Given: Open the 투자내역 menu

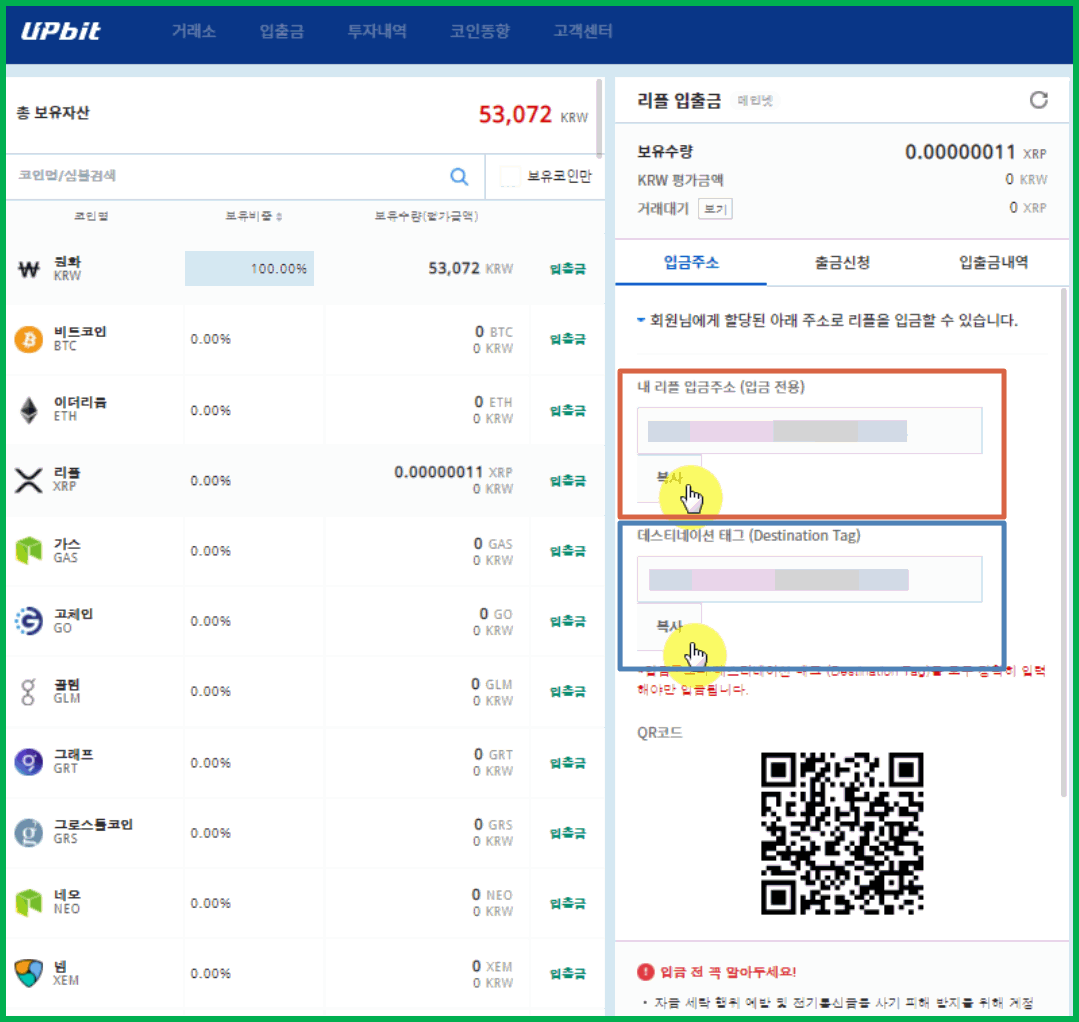Looking at the screenshot, I should (x=377, y=30).
